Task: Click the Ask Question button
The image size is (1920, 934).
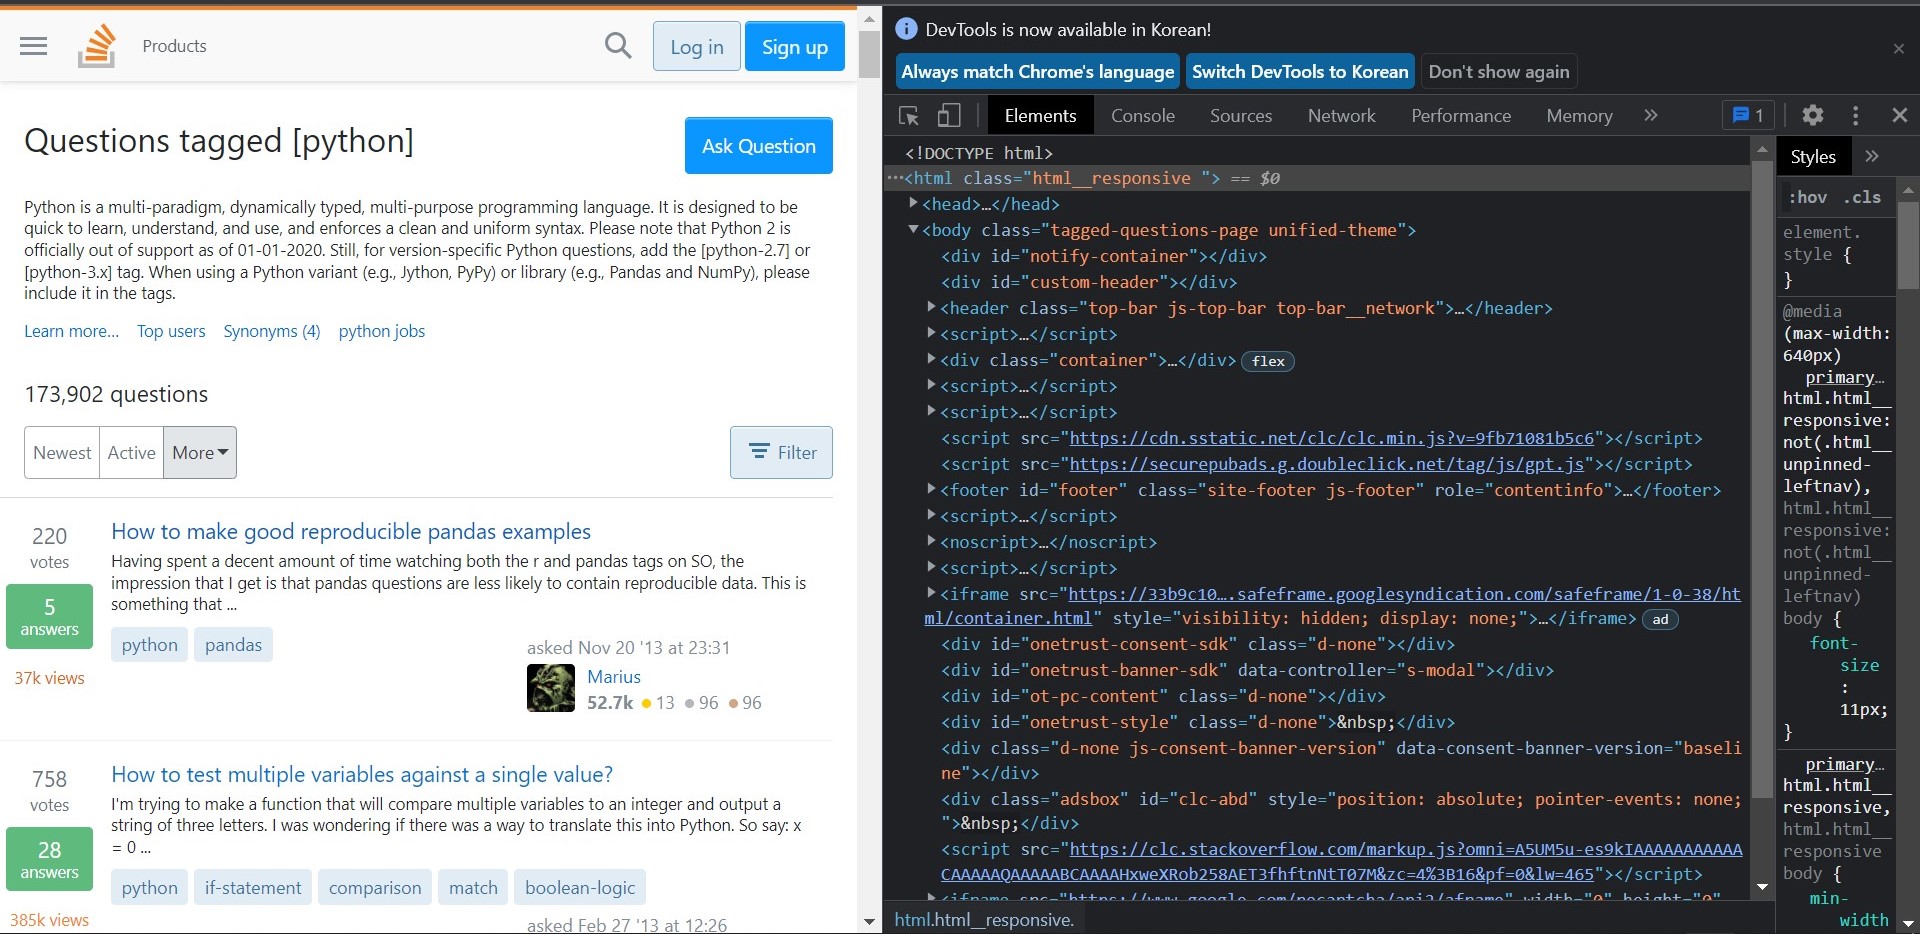Action: click(759, 146)
